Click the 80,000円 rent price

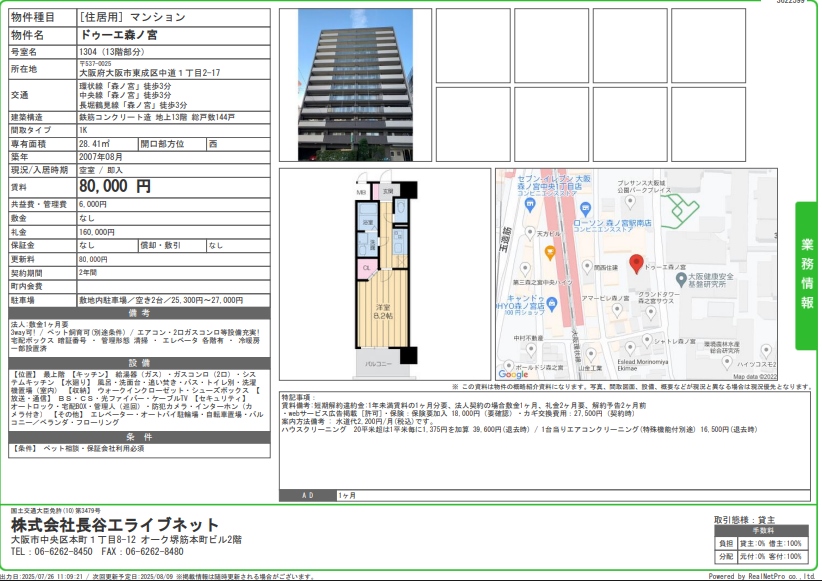115,186
